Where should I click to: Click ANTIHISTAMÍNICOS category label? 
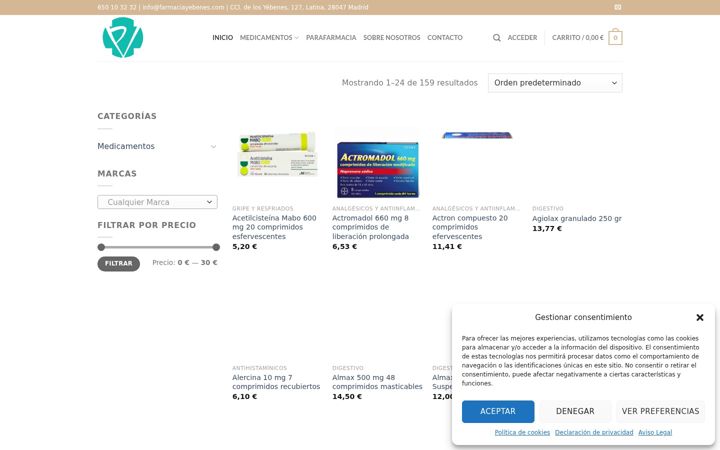point(259,368)
